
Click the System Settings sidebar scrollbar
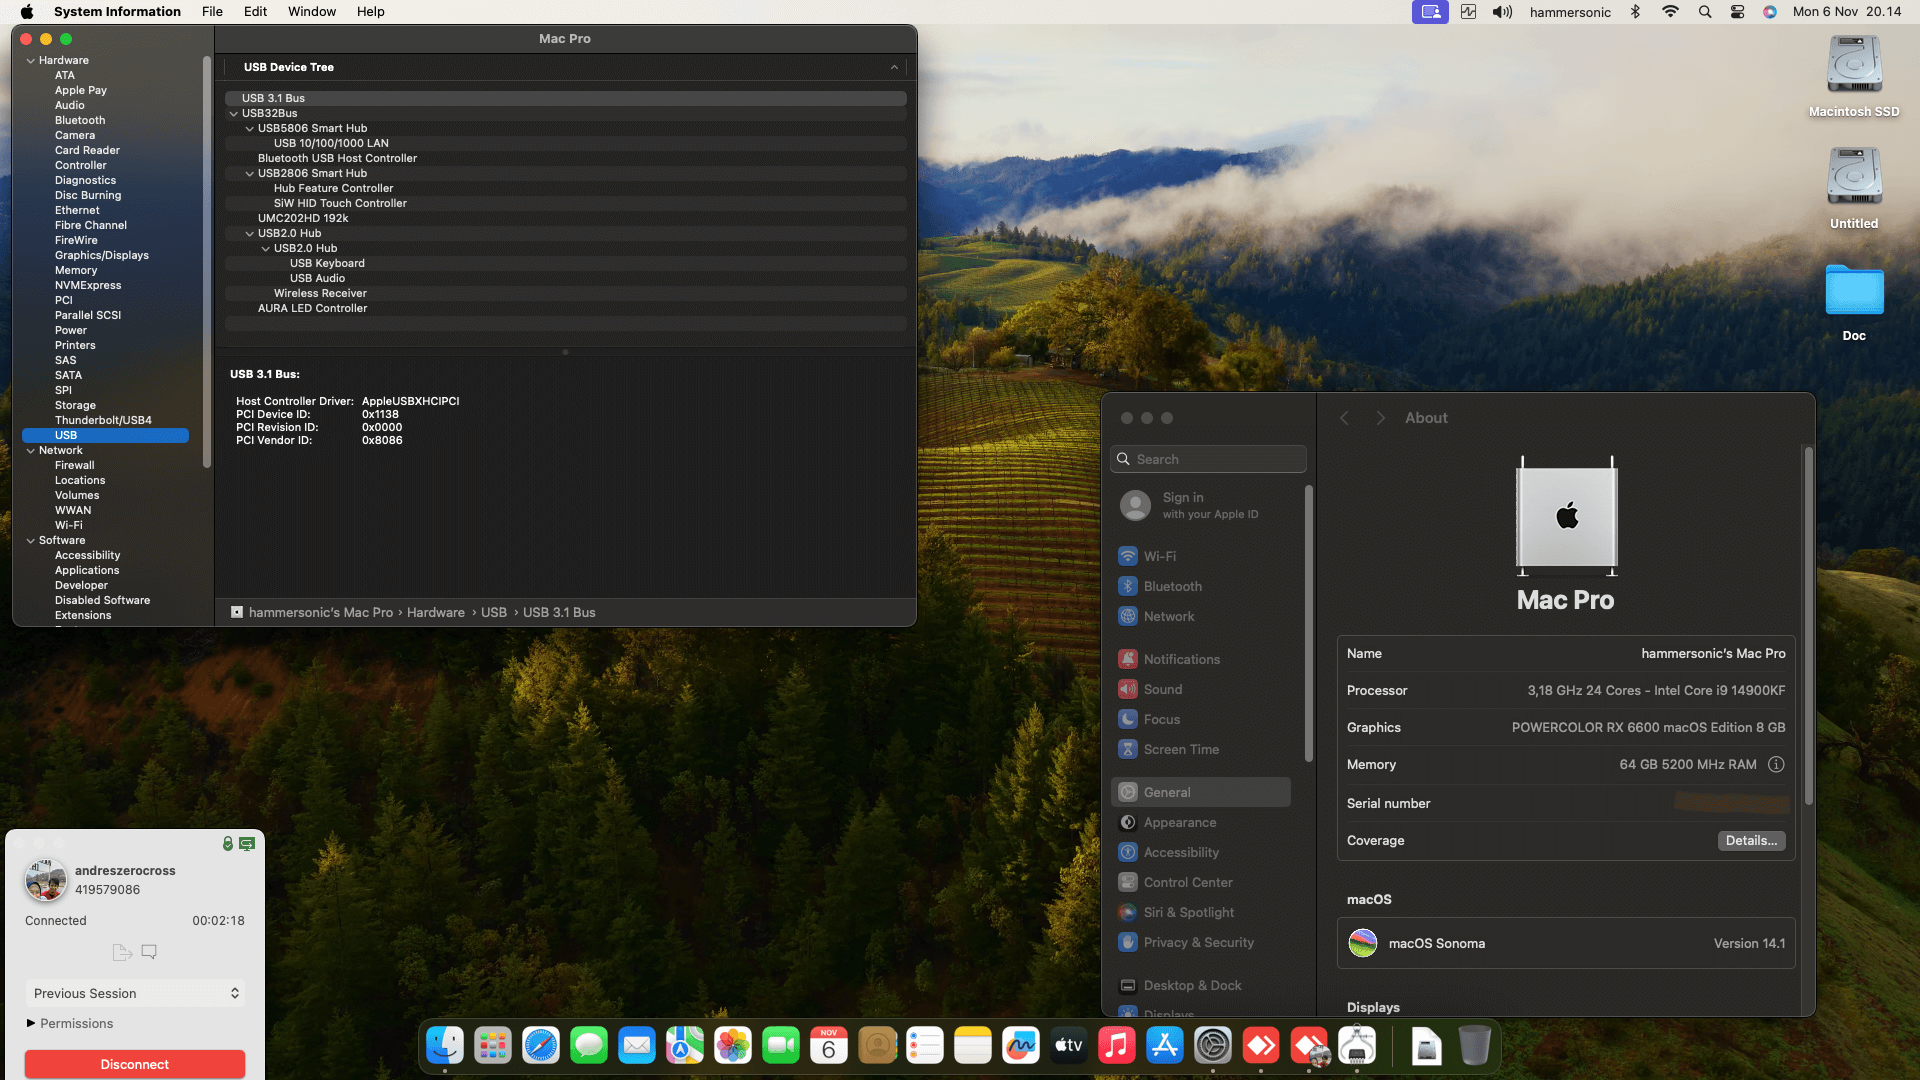[x=1308, y=622]
